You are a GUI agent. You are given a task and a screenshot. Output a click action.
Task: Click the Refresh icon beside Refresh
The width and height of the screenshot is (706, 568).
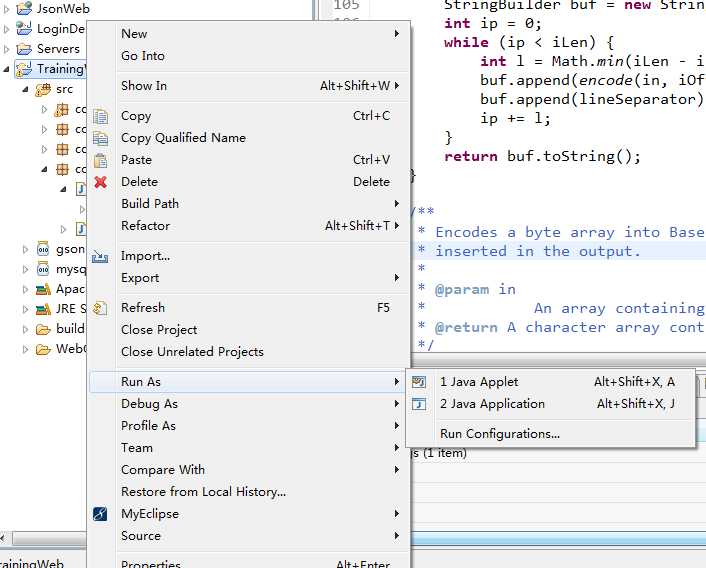100,308
